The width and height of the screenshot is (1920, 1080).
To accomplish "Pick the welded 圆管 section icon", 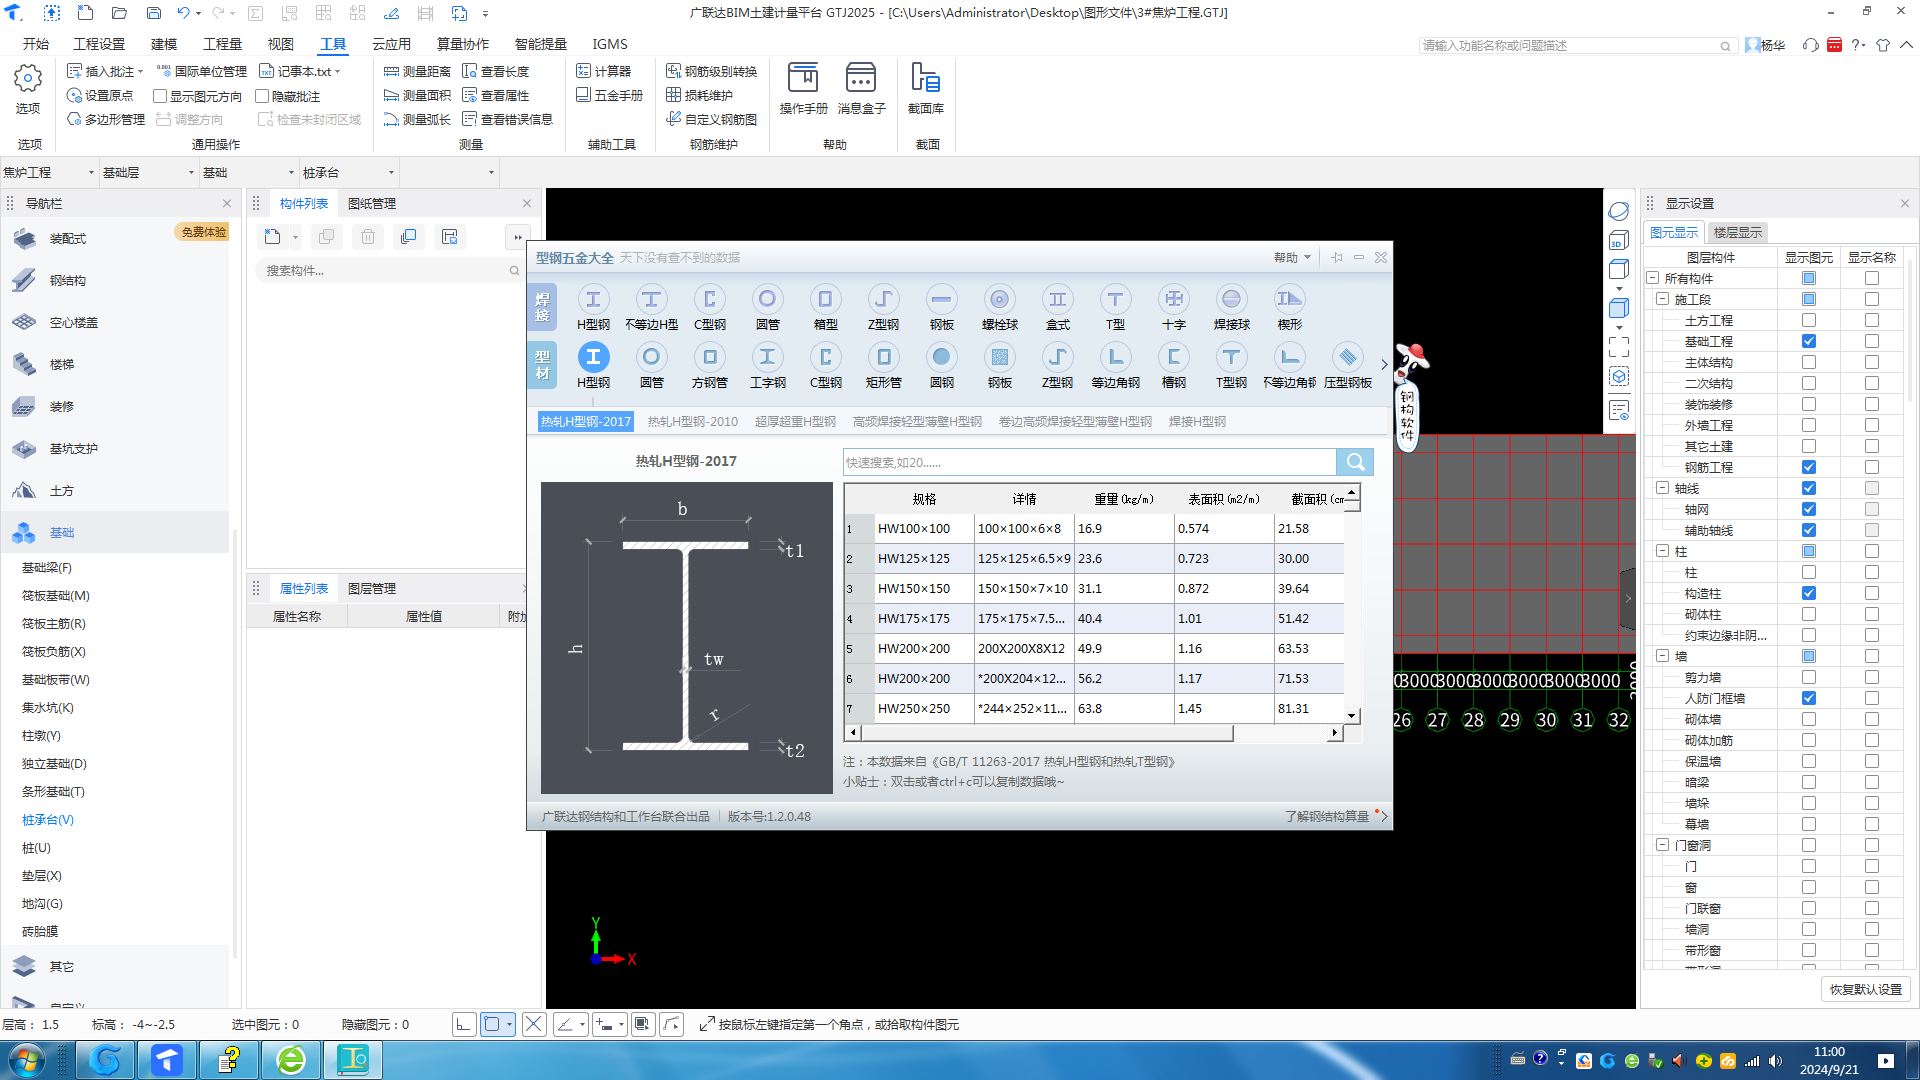I will click(x=767, y=307).
